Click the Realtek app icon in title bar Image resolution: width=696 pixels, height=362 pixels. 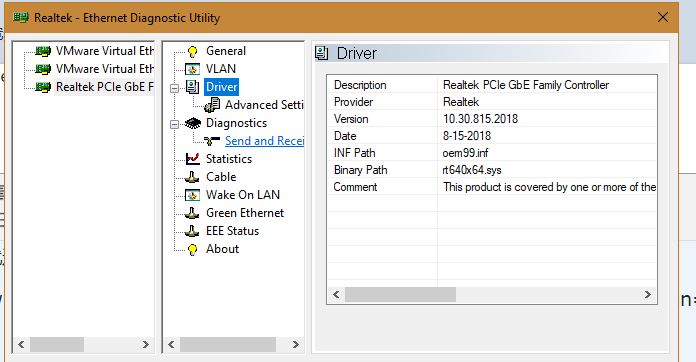21,18
